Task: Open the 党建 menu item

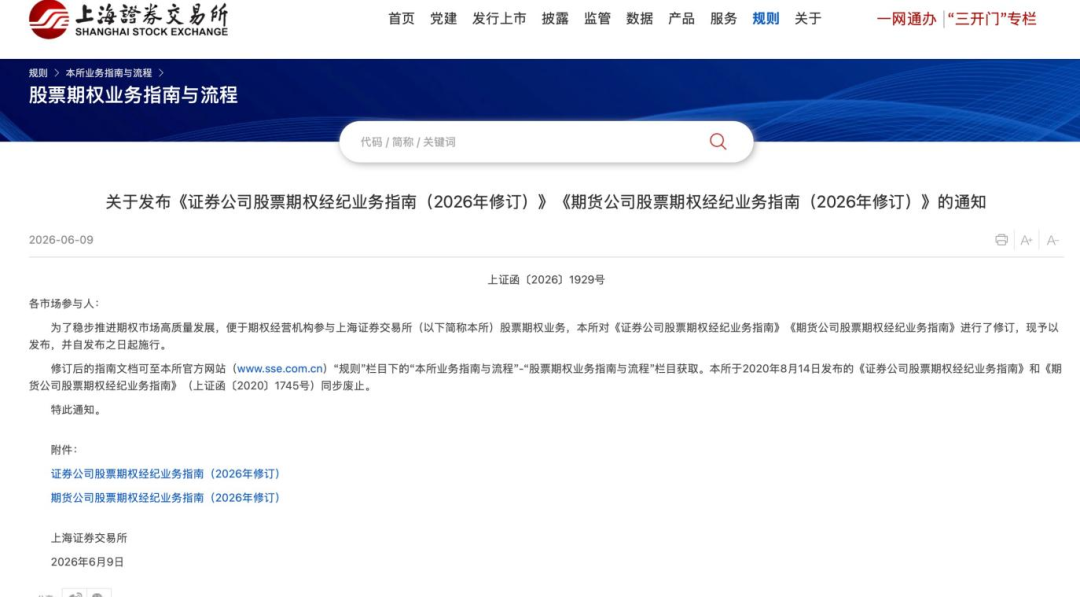Action: [444, 19]
